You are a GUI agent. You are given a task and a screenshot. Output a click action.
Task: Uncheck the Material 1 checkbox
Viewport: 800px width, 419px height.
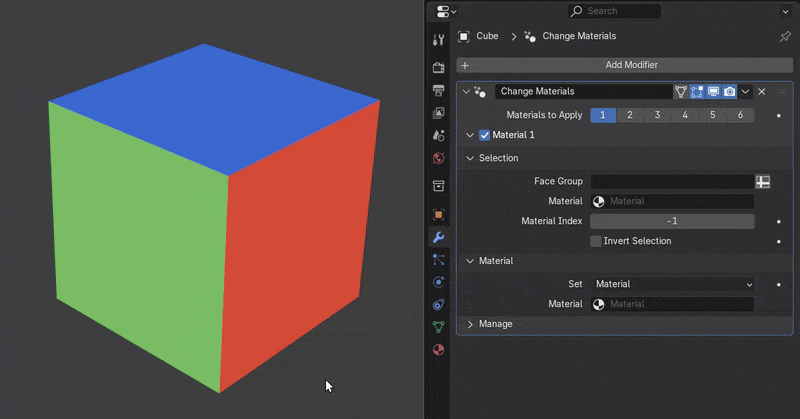coord(485,135)
